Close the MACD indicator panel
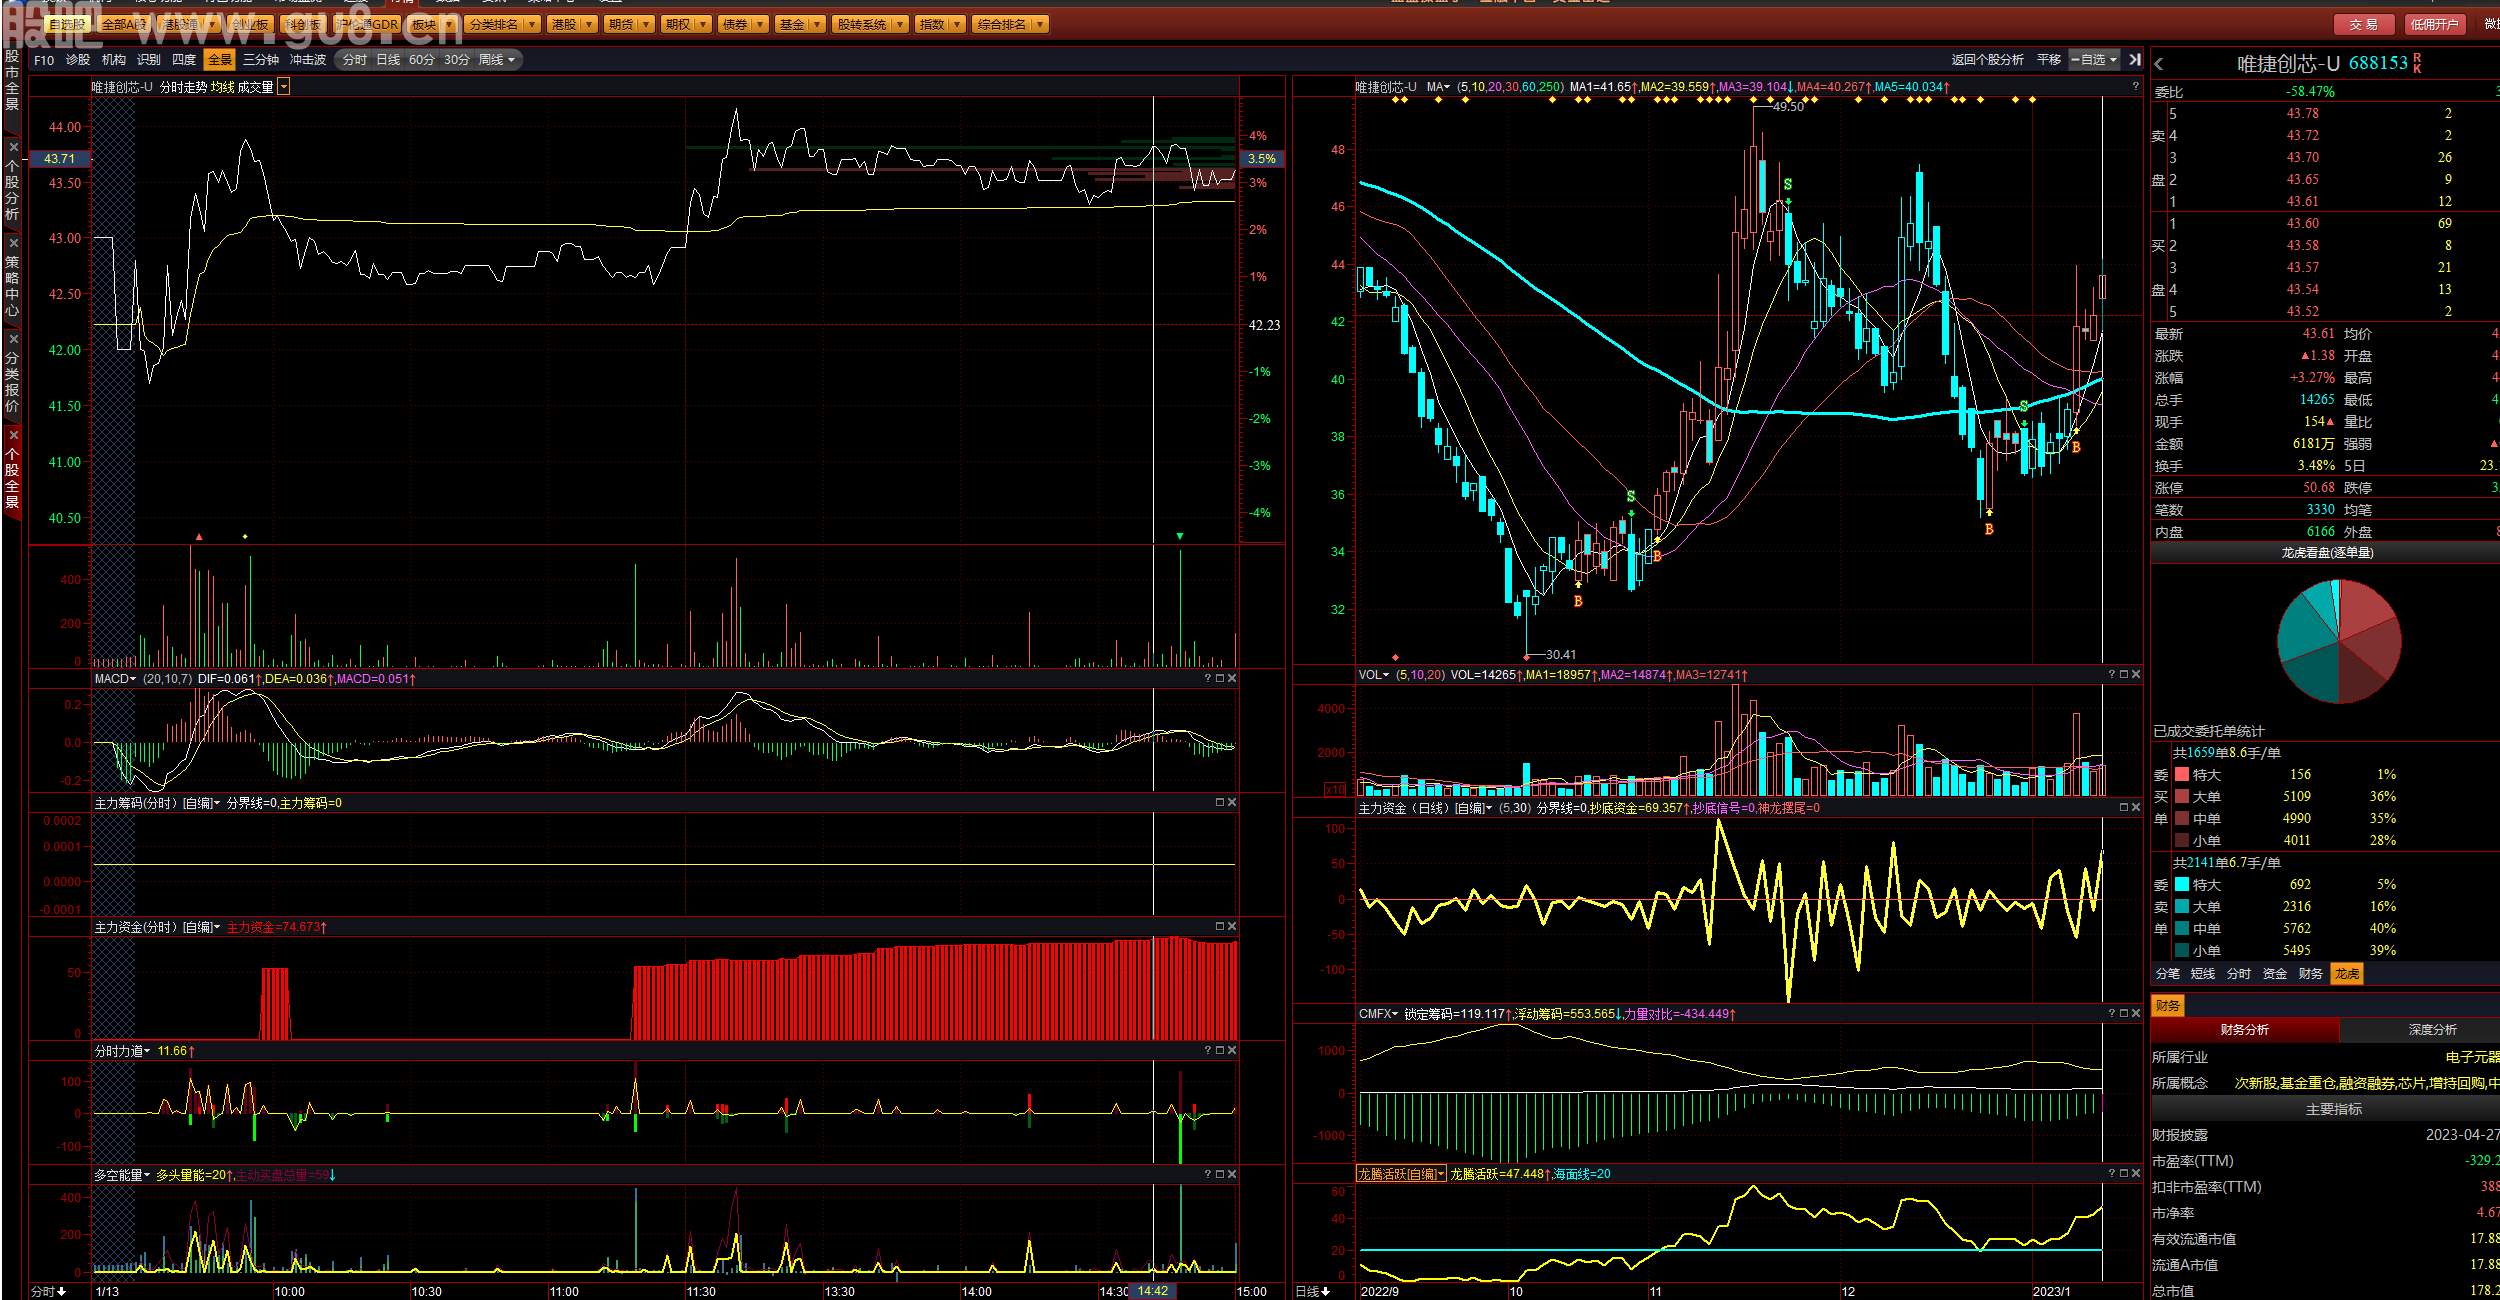Screen dimensions: 2500x1300 coord(1232,678)
